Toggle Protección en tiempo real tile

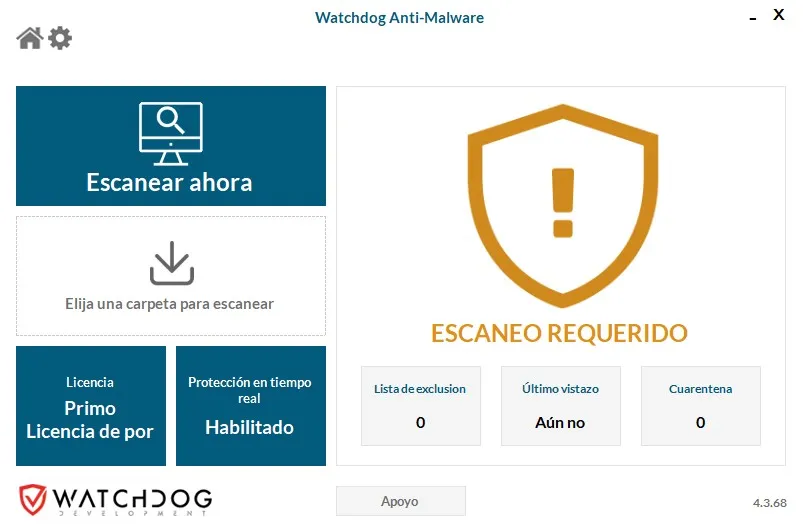pyautogui.click(x=250, y=406)
